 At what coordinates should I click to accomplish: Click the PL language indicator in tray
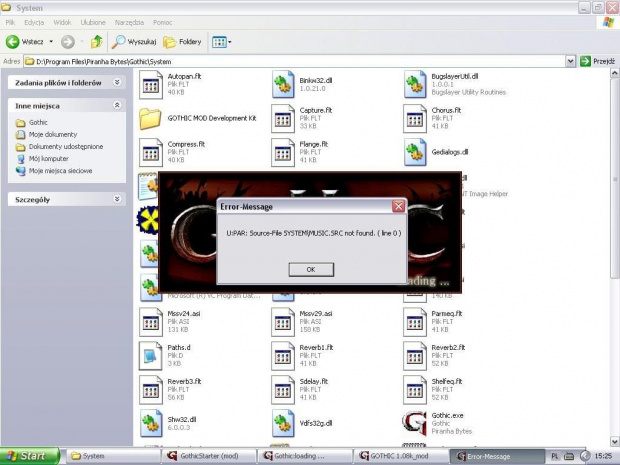[555, 456]
